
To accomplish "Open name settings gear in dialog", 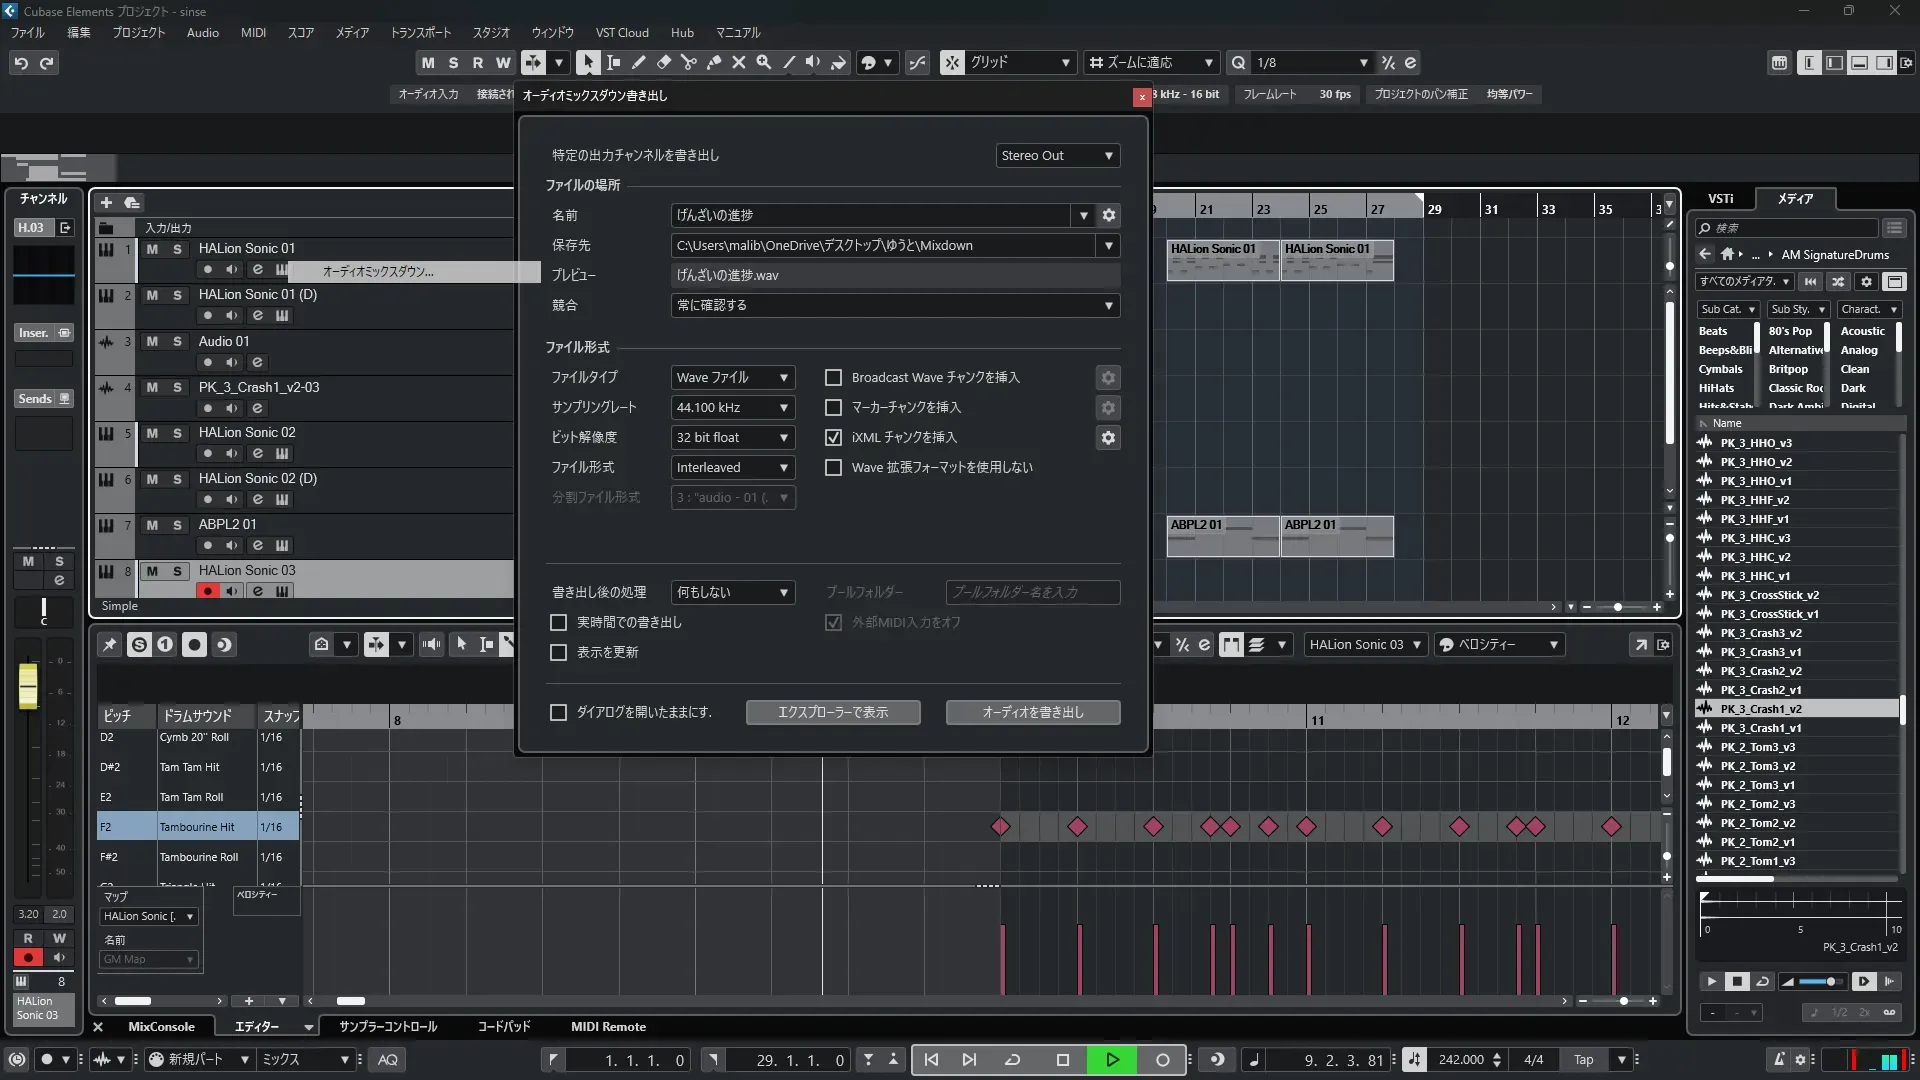I will tap(1108, 215).
